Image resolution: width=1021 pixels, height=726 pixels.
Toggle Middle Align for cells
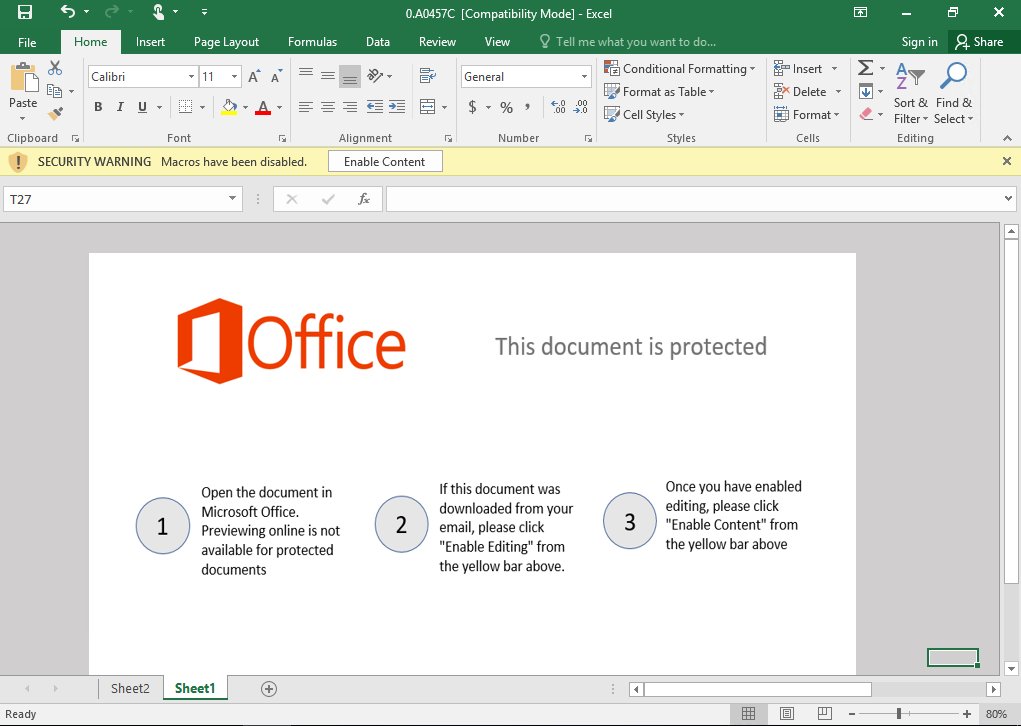pos(328,76)
